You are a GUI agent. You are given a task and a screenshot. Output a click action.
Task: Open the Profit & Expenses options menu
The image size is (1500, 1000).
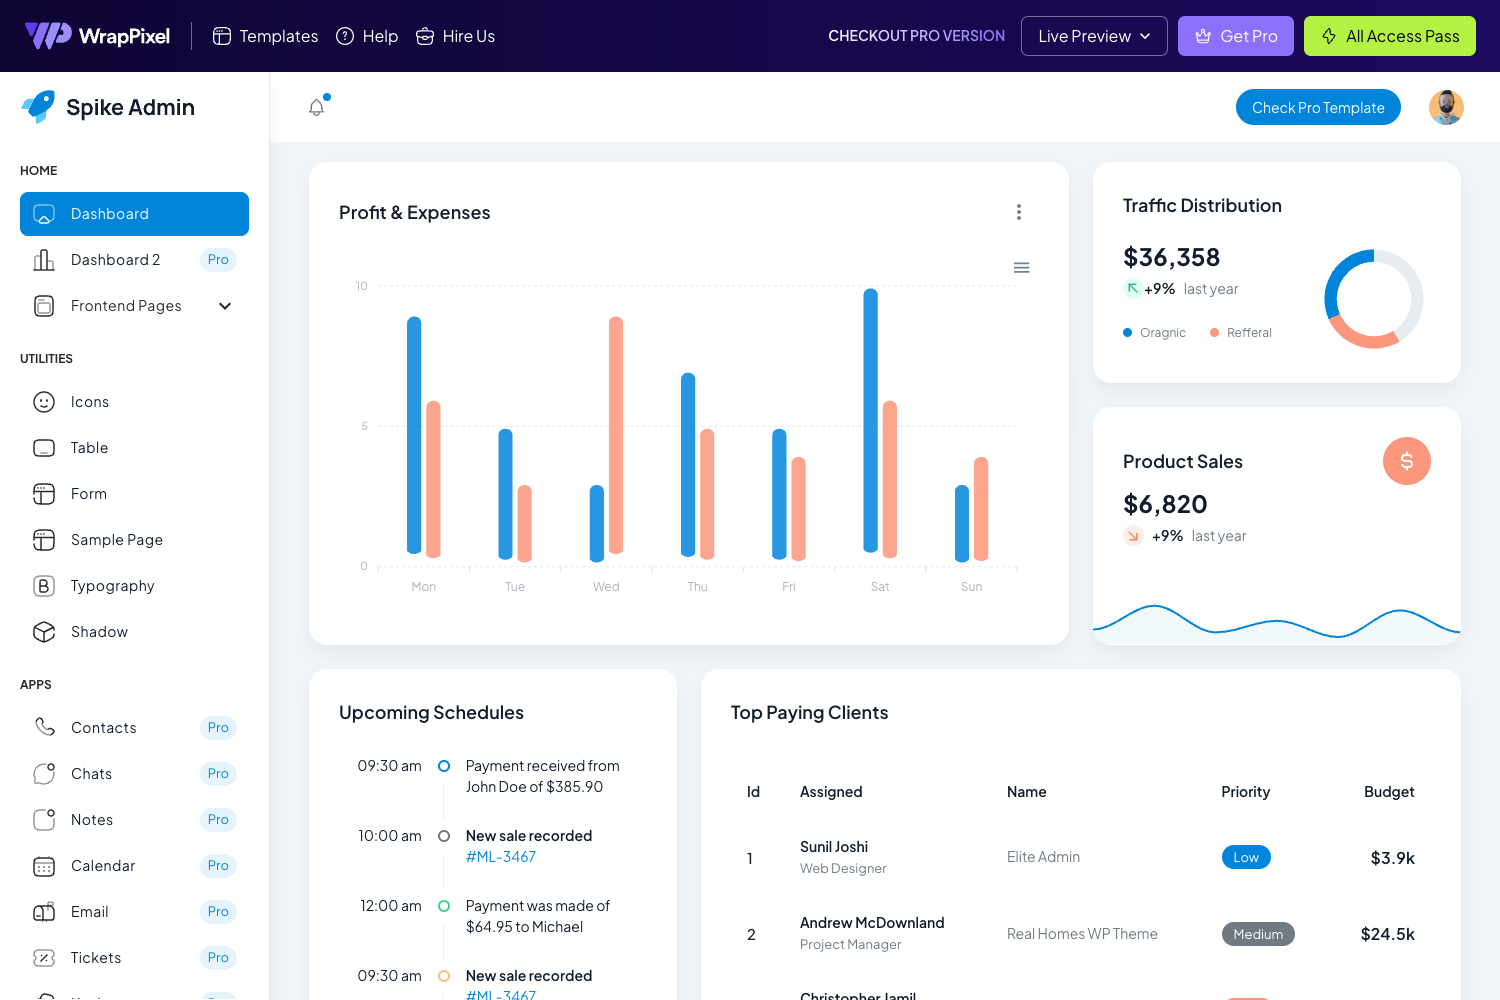[x=1019, y=212]
